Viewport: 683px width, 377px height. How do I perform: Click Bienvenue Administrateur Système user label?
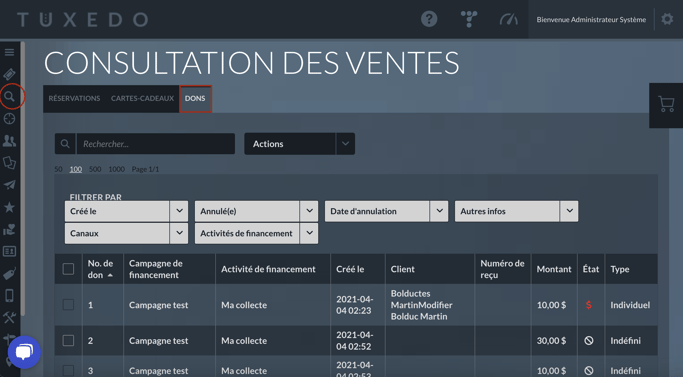591,20
